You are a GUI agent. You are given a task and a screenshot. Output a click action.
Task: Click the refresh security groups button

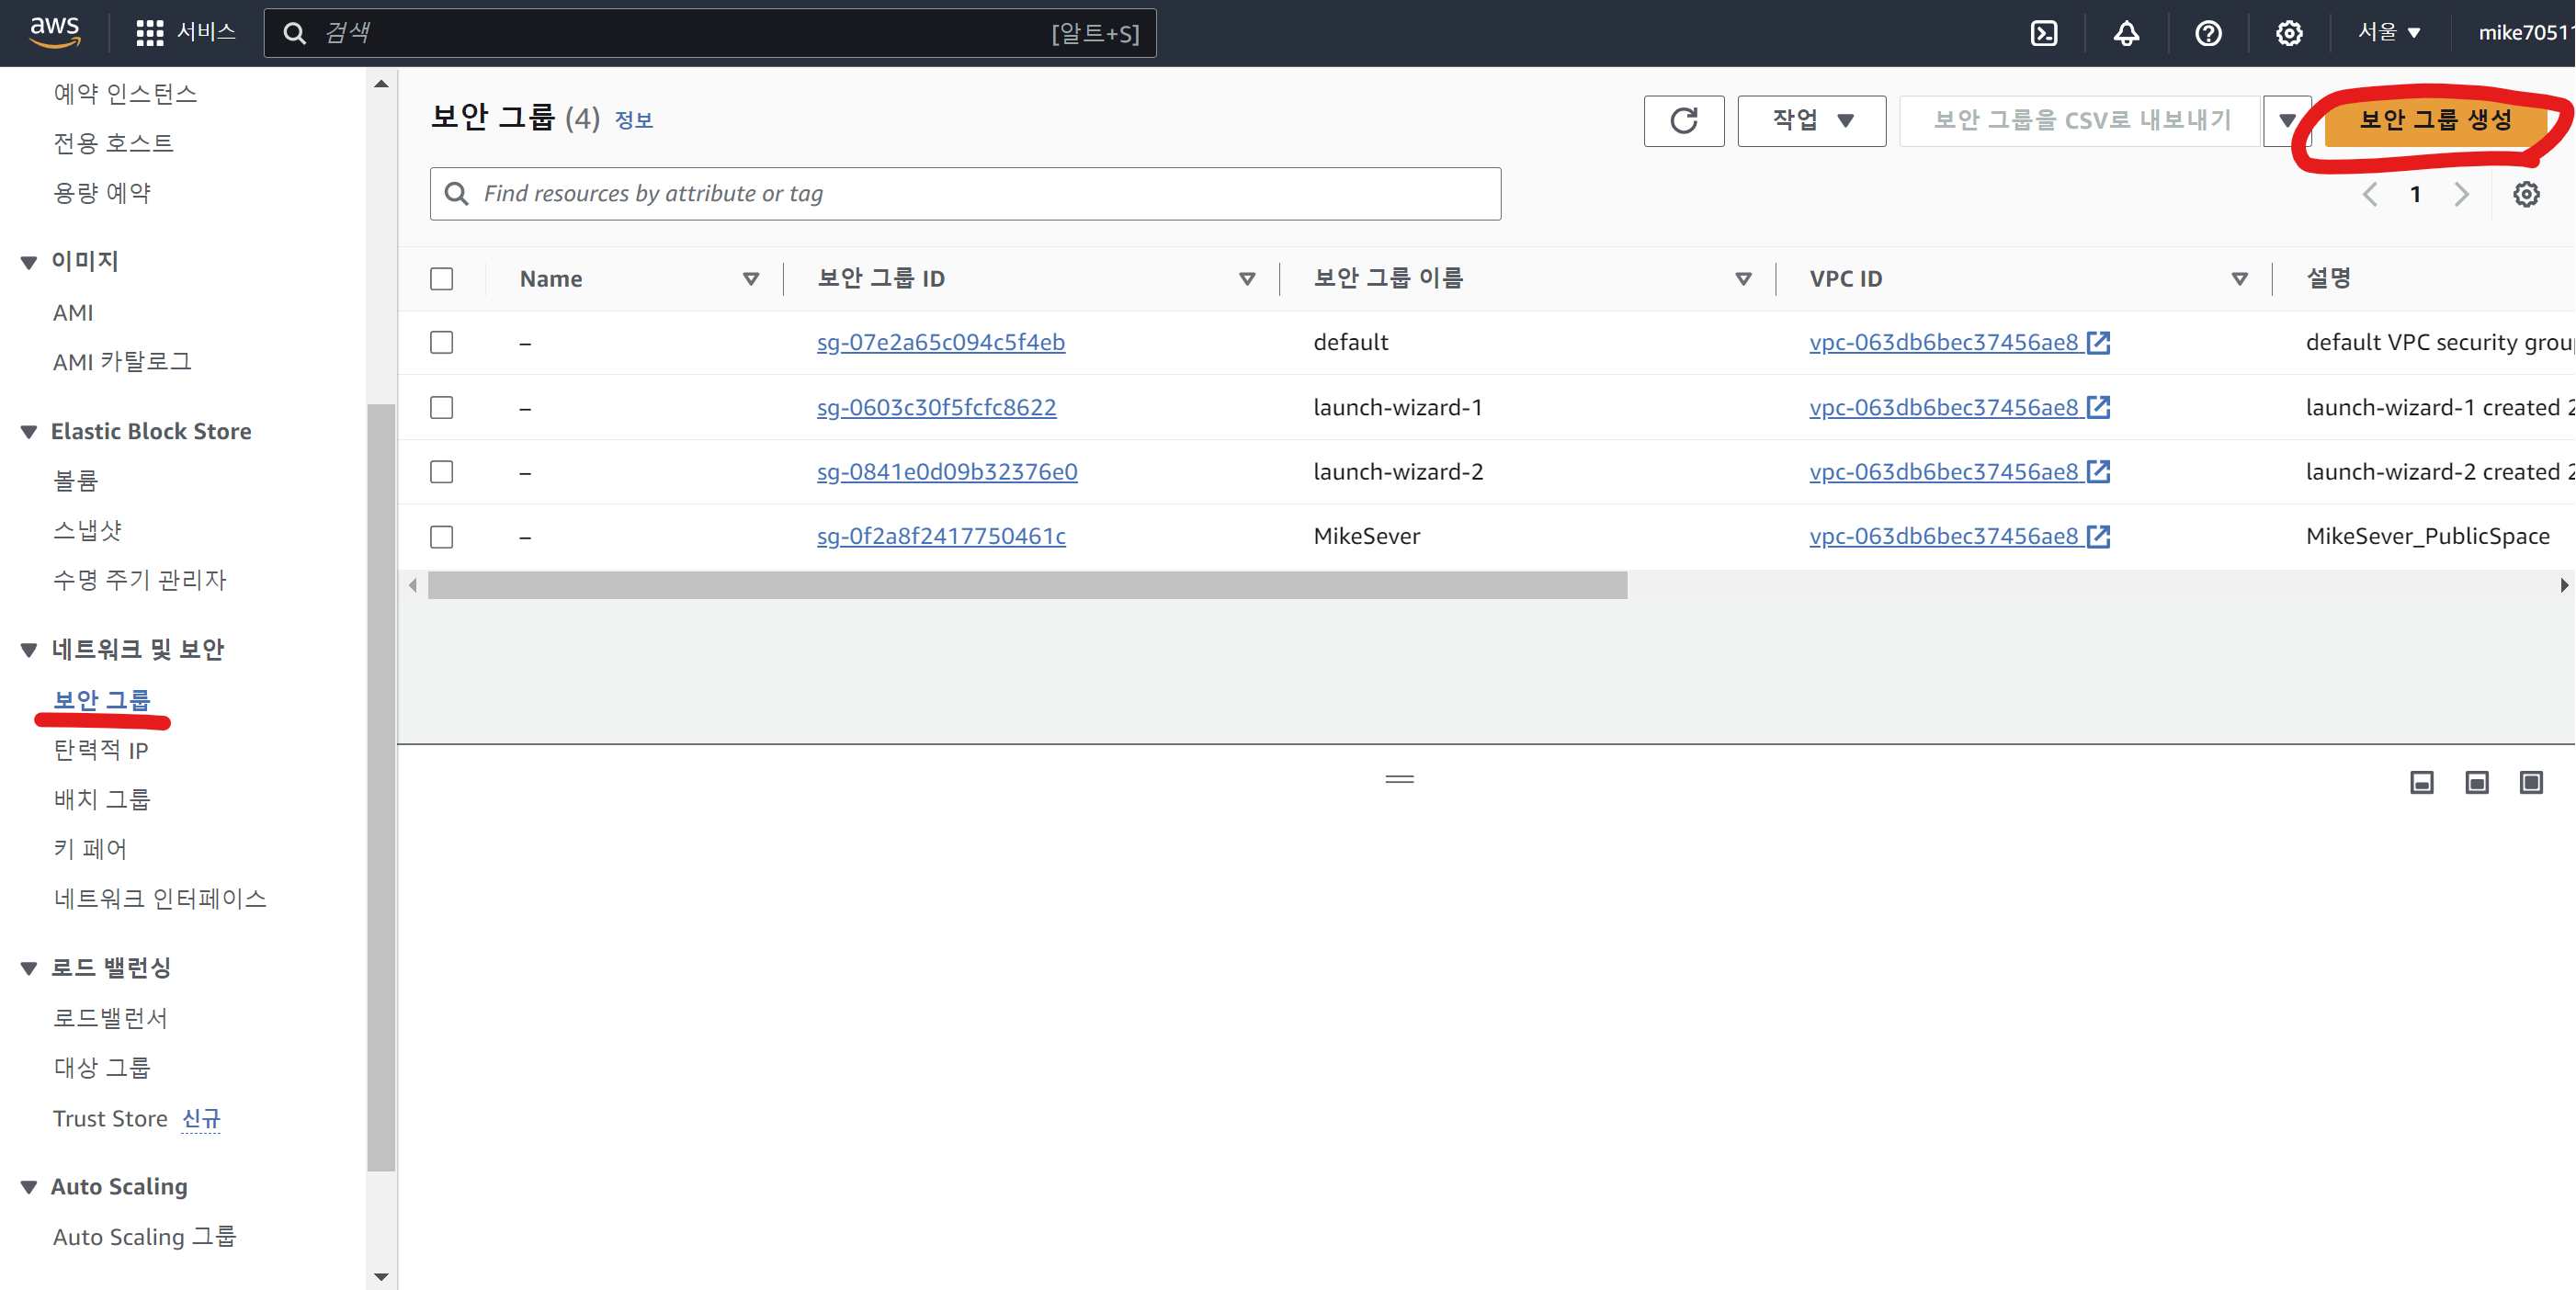click(x=1683, y=121)
